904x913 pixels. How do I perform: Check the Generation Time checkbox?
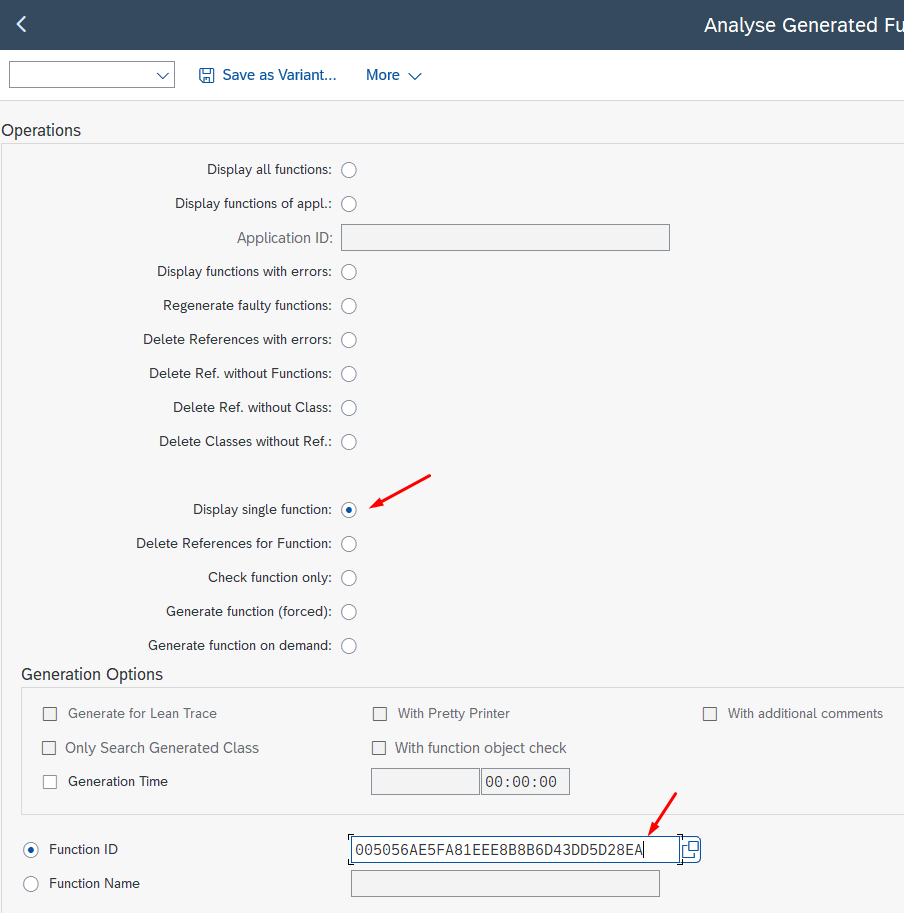pos(50,782)
